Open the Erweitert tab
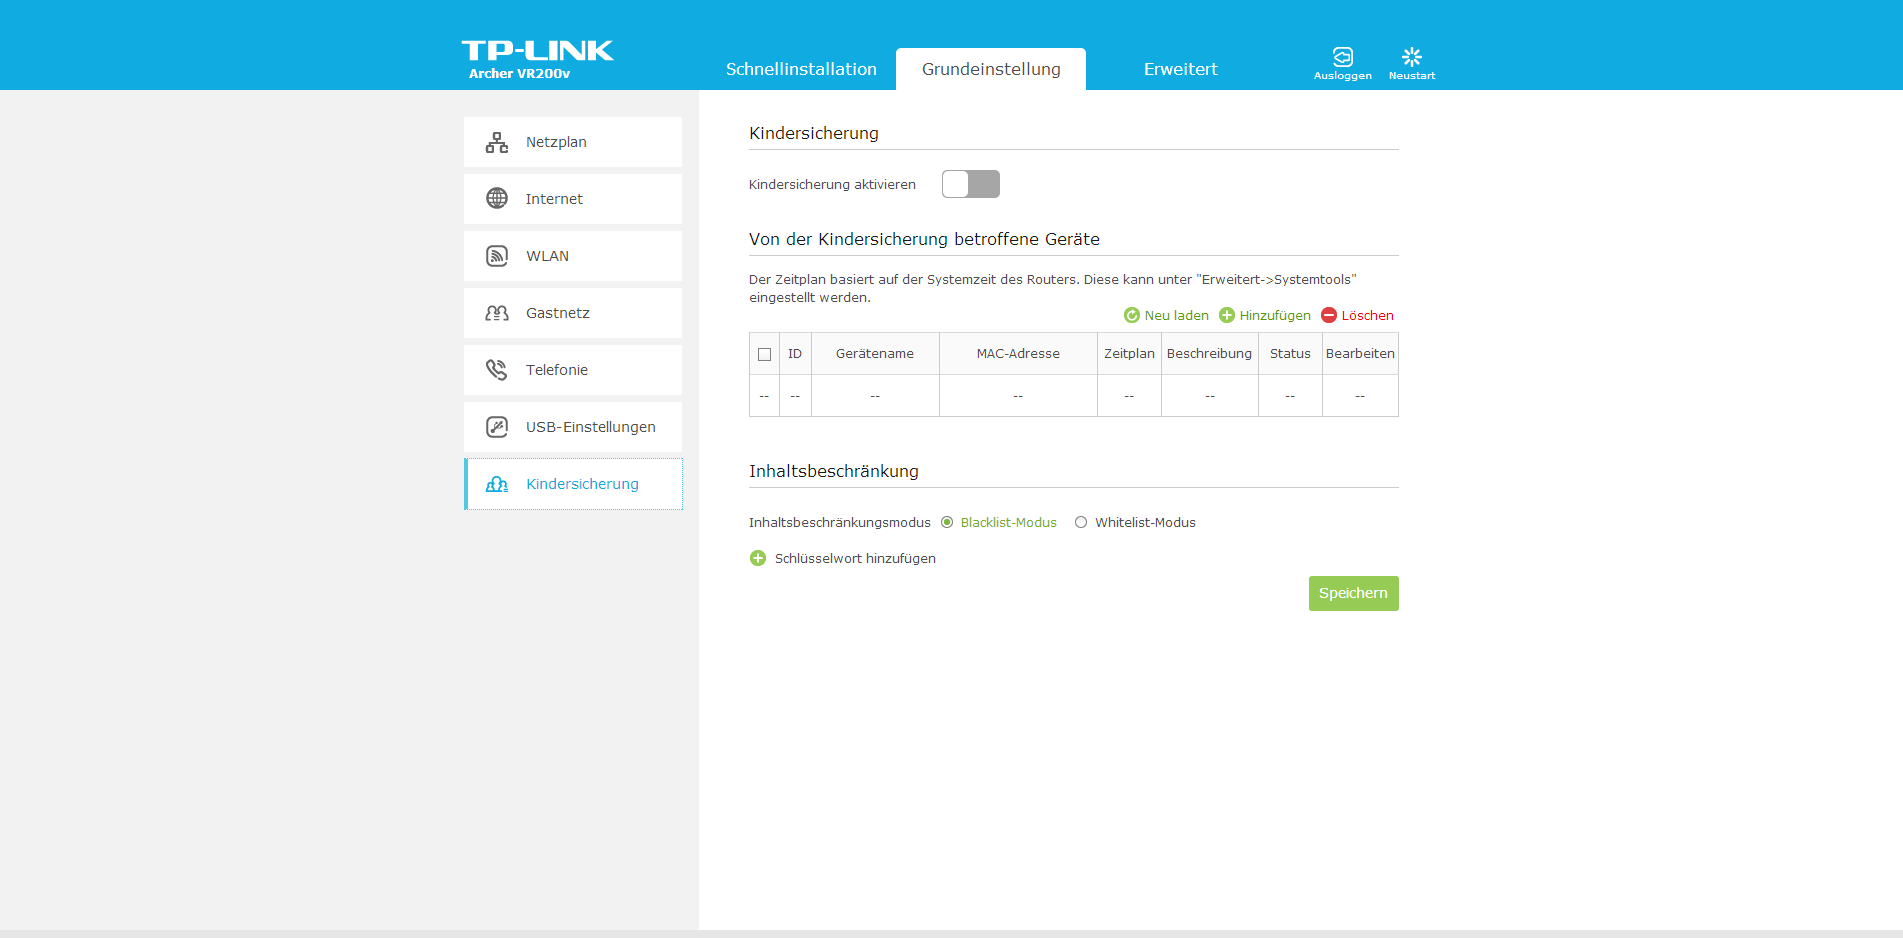The width and height of the screenshot is (1903, 938). pos(1180,69)
